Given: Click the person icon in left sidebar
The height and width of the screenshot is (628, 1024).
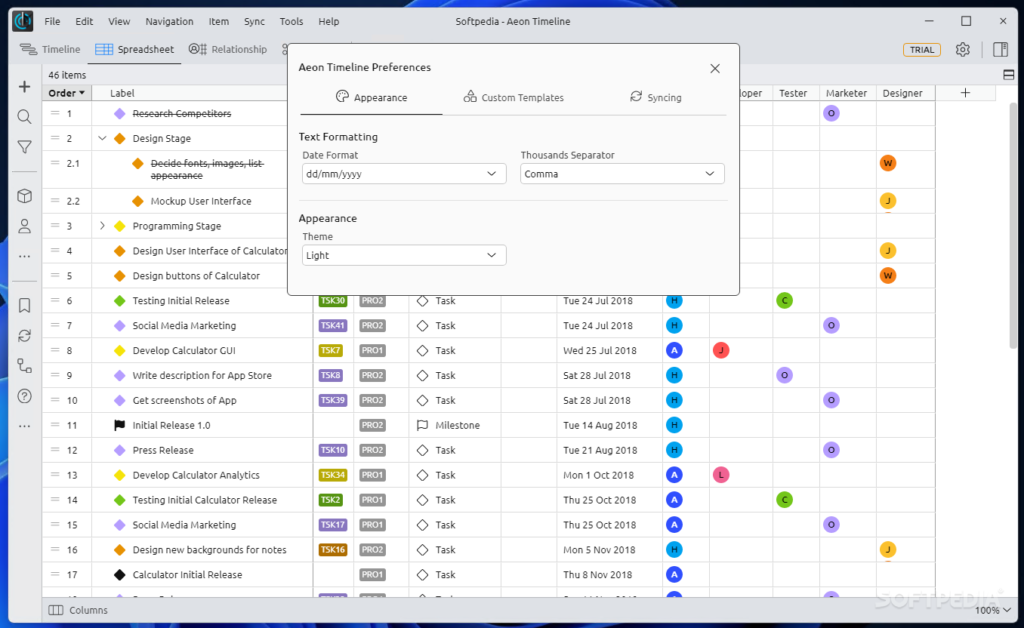Looking at the screenshot, I should (24, 226).
